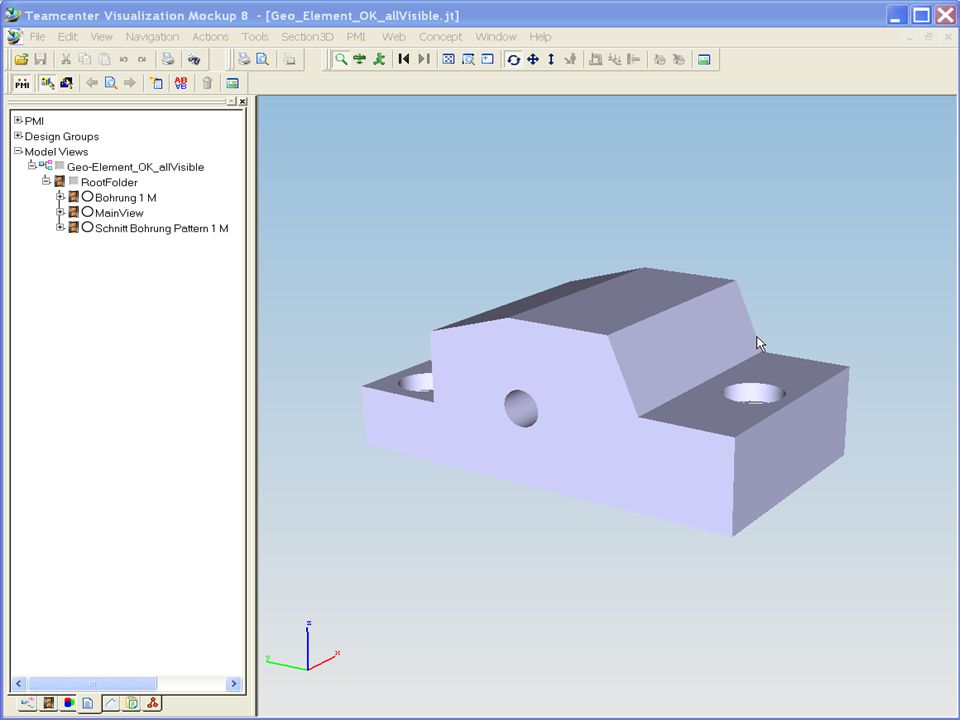Select the MainView label in tree
This screenshot has width=960, height=720.
119,212
